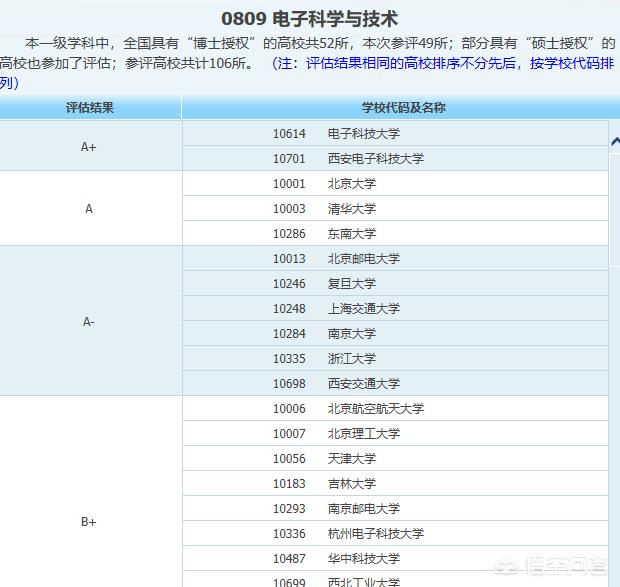Click the scrollbar up arrow beside the table
This screenshot has width=620, height=587.
point(614,141)
